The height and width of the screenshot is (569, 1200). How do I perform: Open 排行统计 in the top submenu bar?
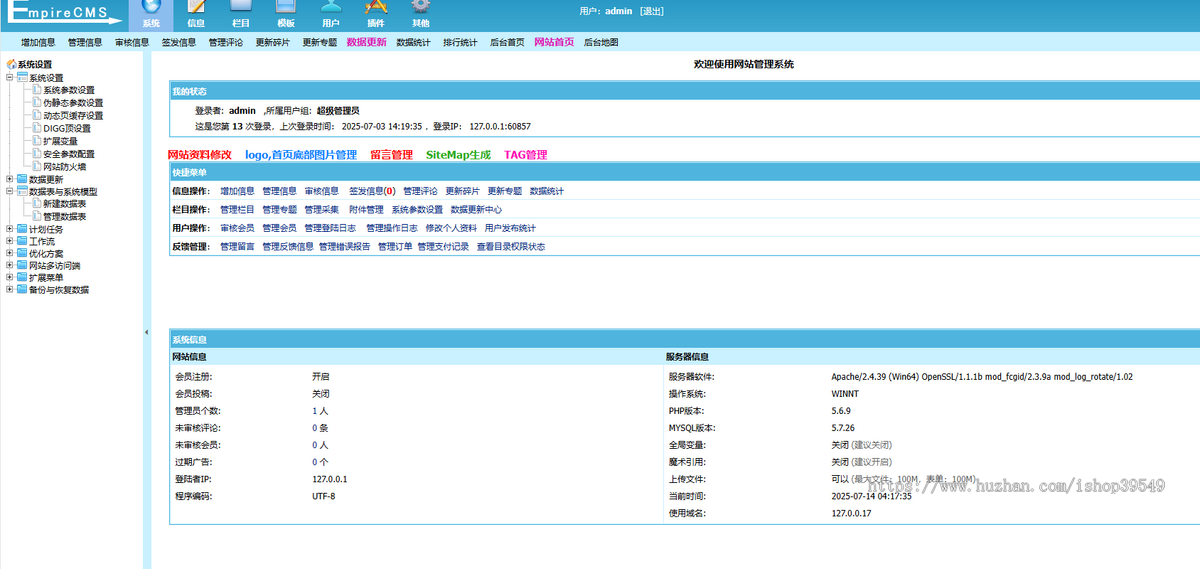coord(460,43)
